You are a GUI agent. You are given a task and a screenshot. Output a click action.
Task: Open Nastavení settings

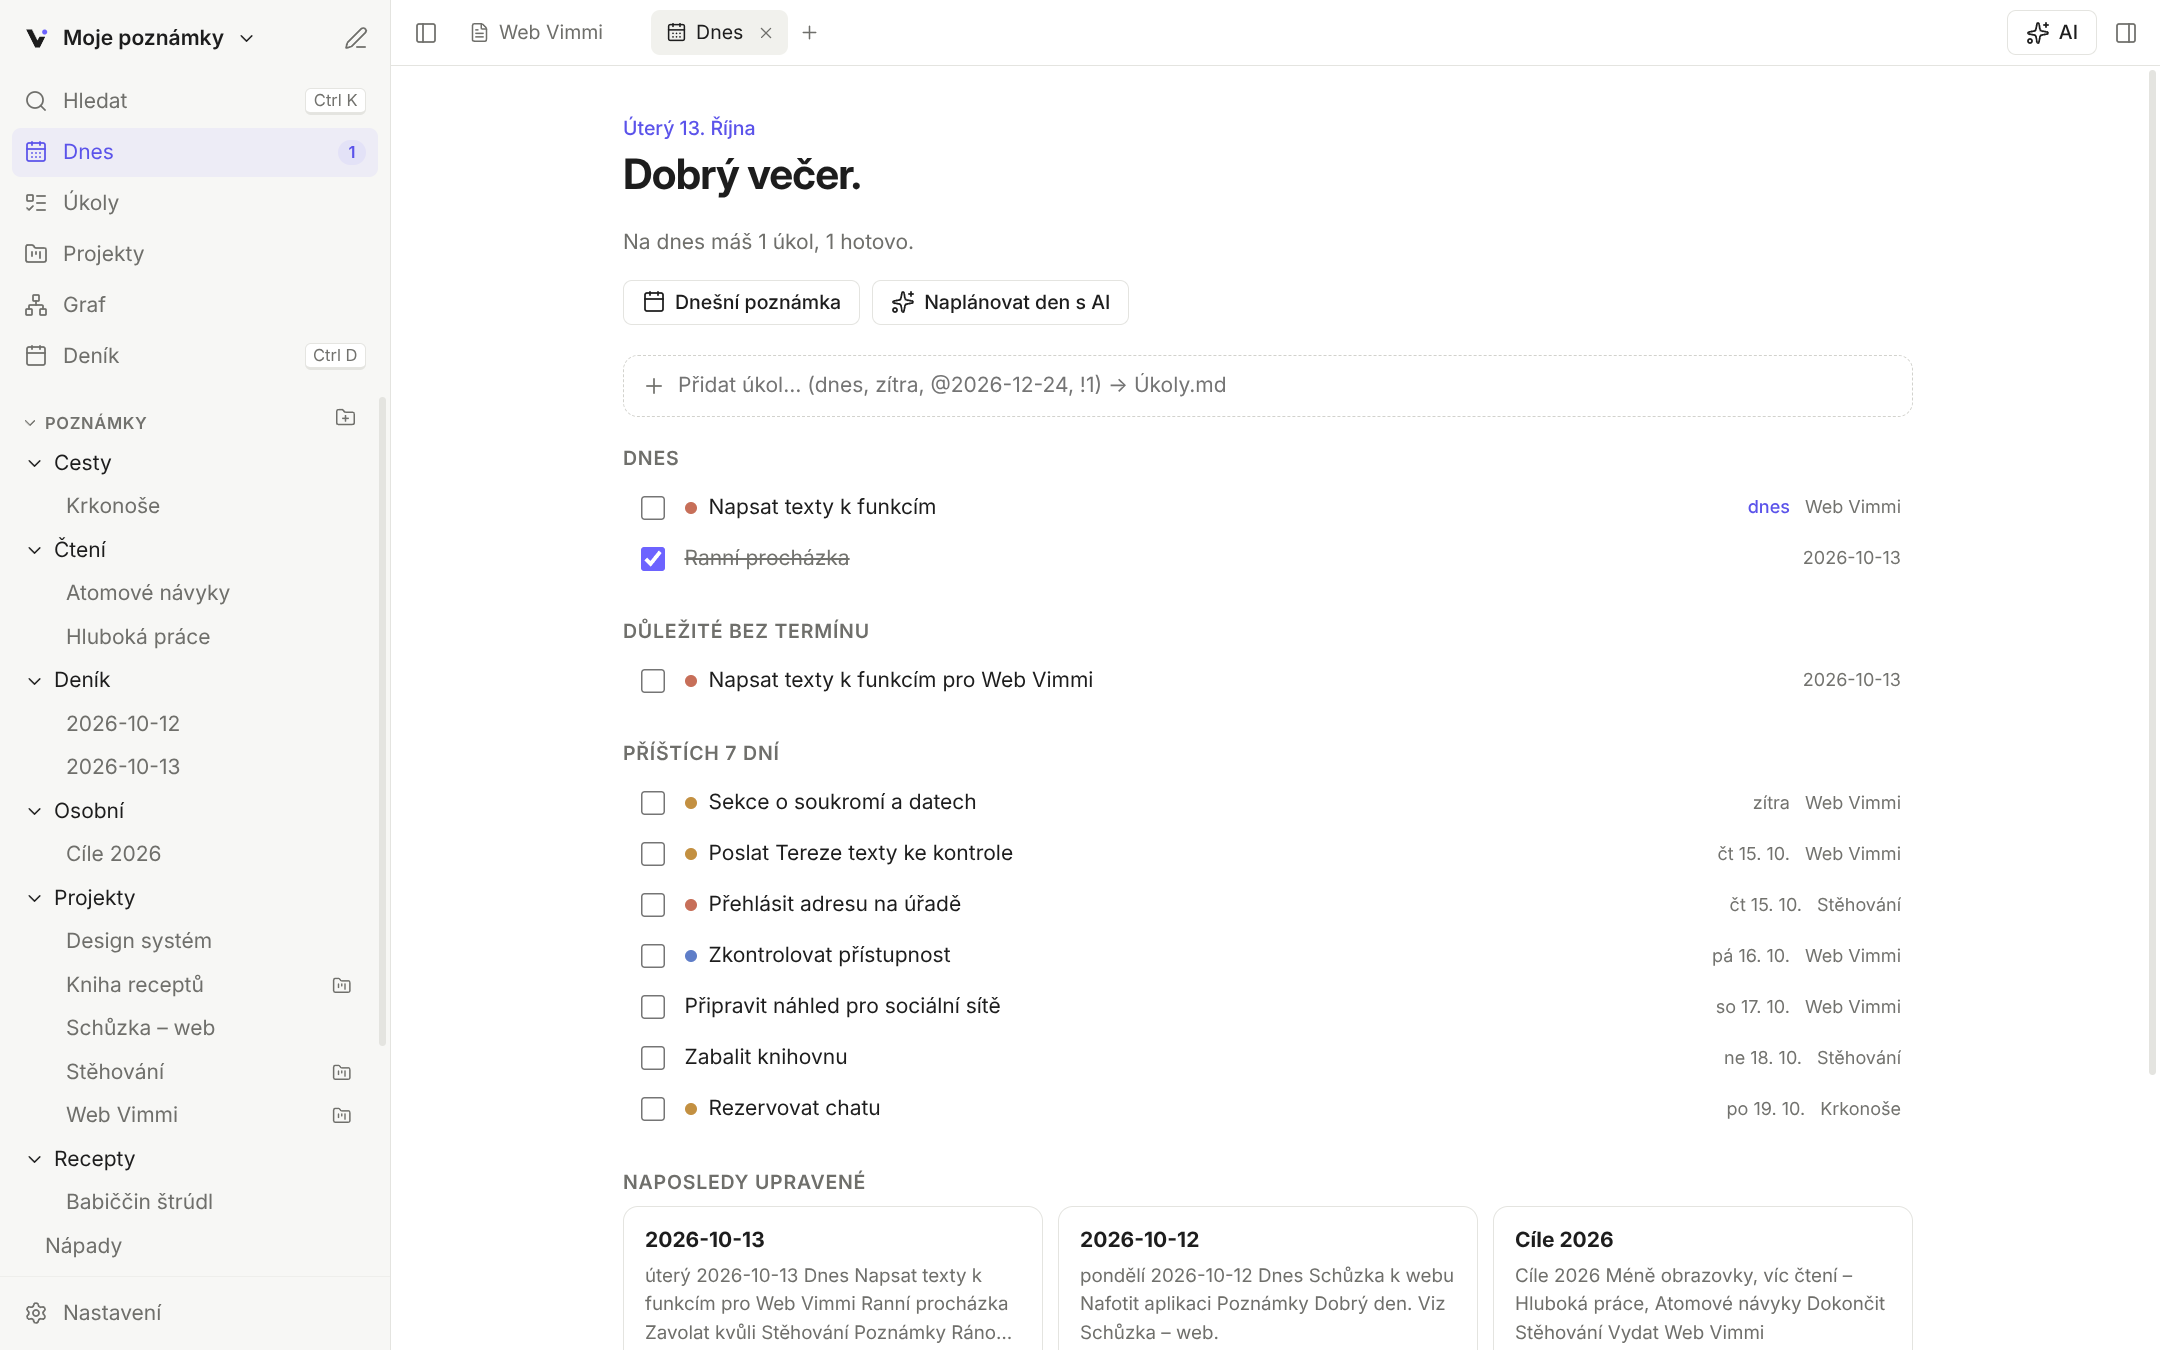coord(195,1313)
